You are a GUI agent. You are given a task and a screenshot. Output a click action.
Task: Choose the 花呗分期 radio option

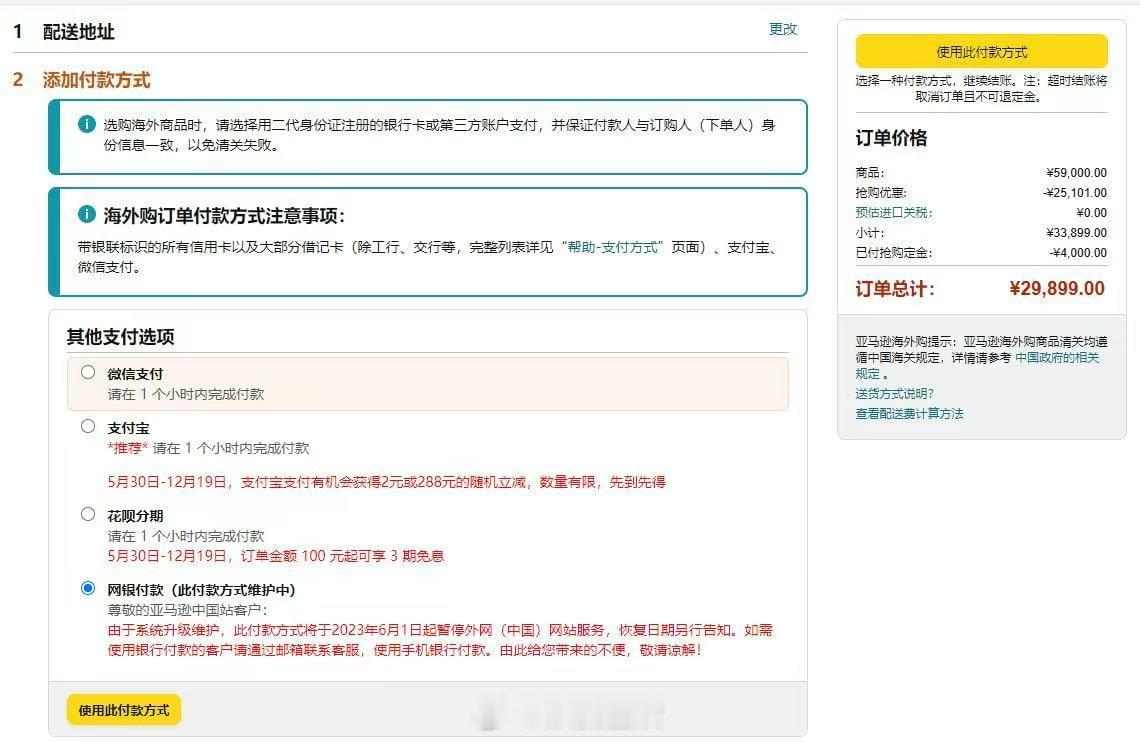coord(88,515)
